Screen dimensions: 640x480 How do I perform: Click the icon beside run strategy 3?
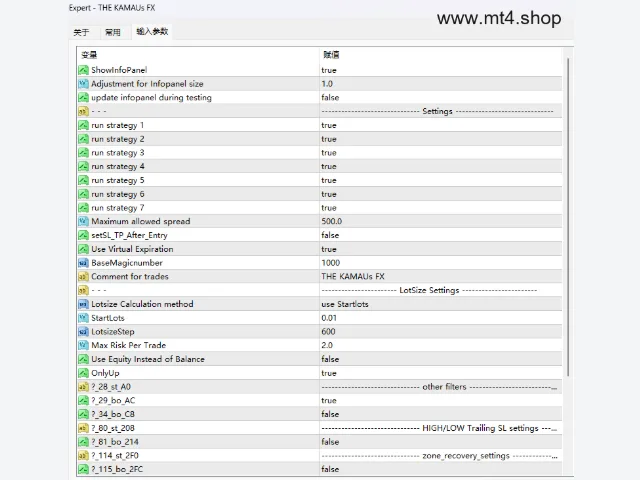tap(83, 153)
